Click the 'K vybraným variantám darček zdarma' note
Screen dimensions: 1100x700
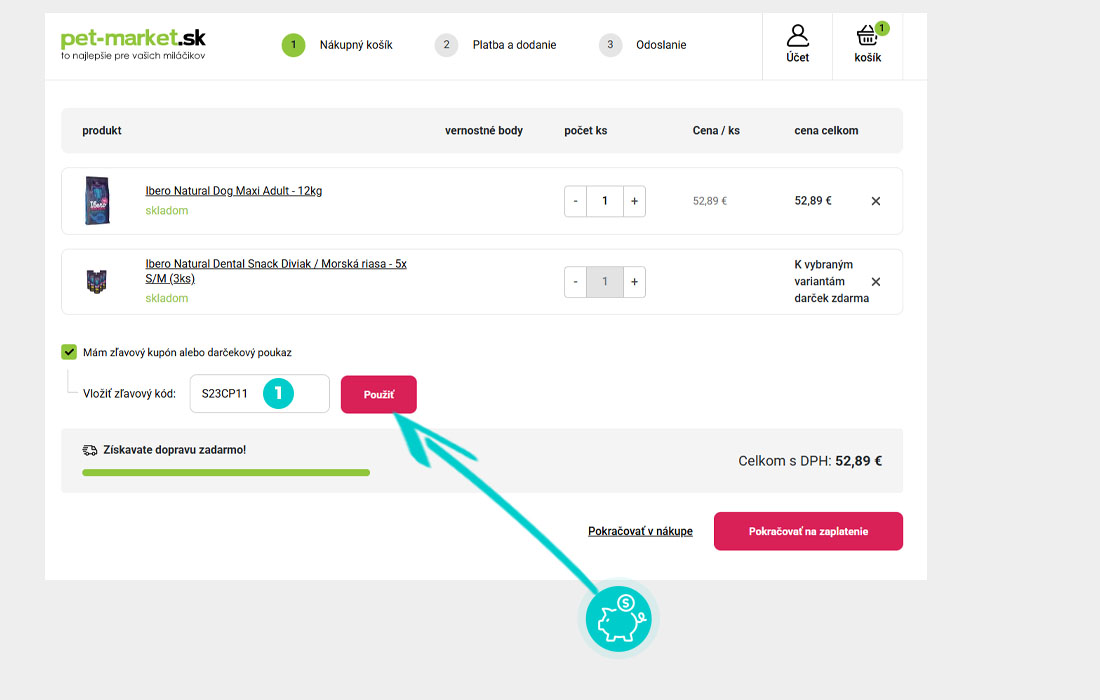[831, 281]
